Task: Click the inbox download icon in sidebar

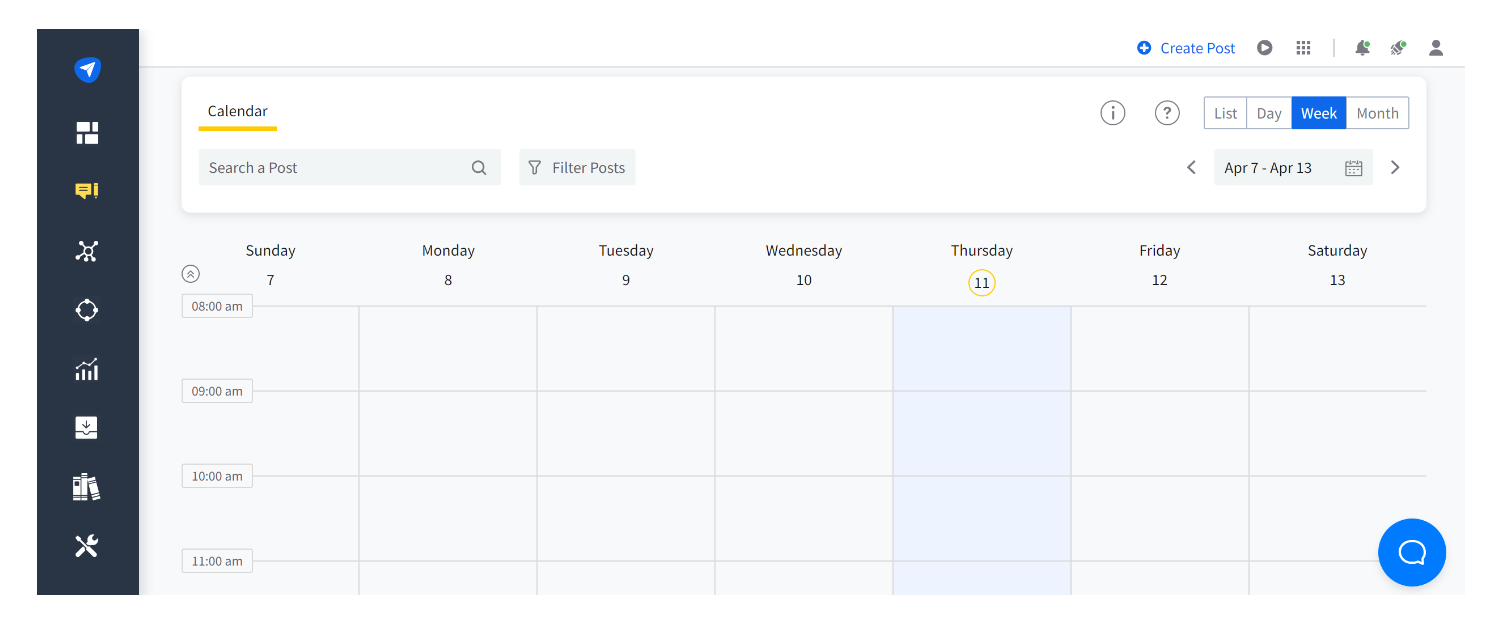Action: pos(87,428)
